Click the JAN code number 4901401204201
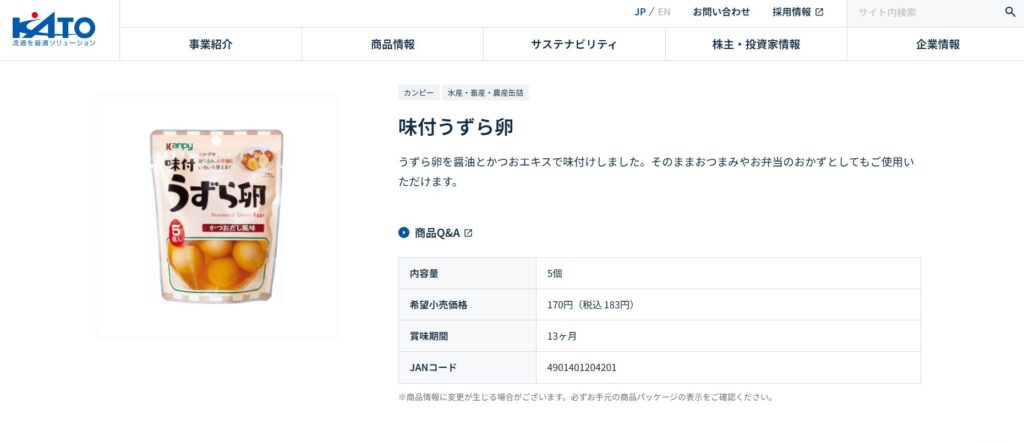The image size is (1024, 443). point(582,367)
